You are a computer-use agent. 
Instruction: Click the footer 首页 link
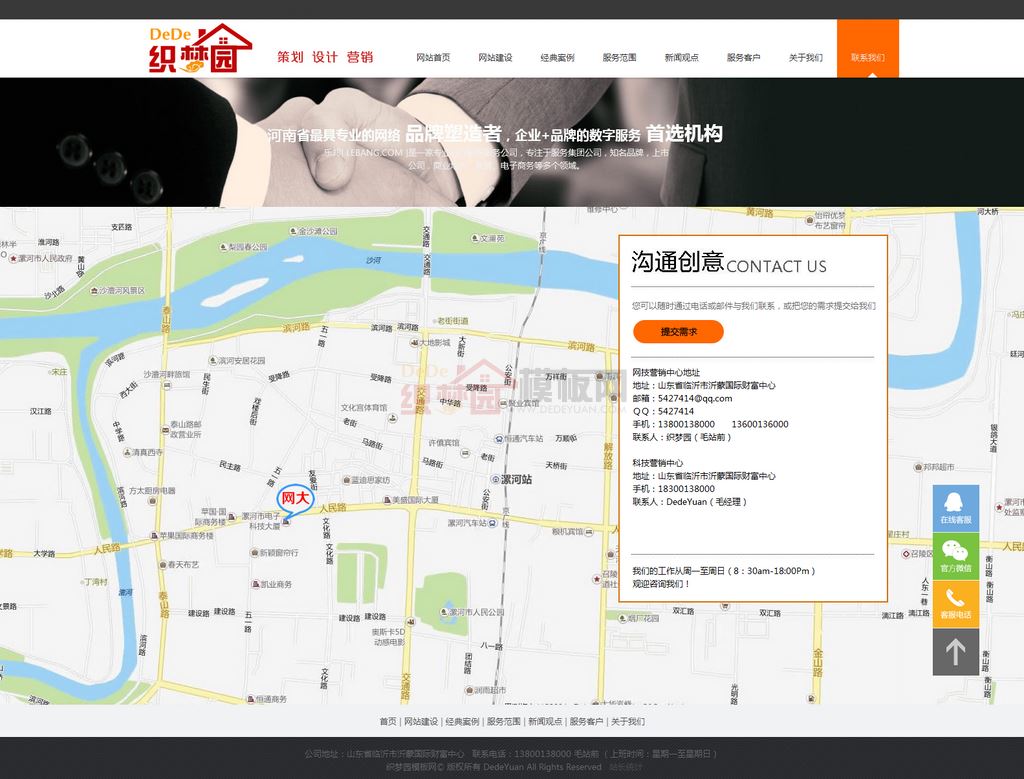[388, 721]
